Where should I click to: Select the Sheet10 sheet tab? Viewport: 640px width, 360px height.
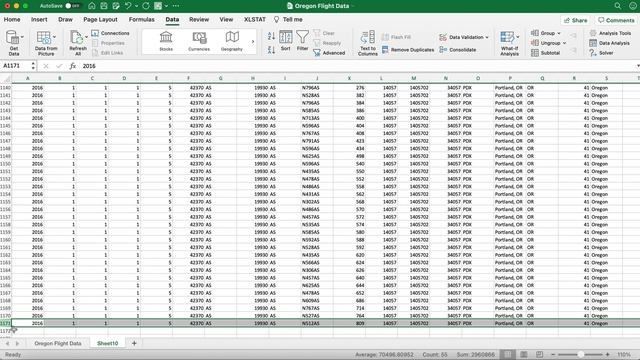tap(107, 343)
